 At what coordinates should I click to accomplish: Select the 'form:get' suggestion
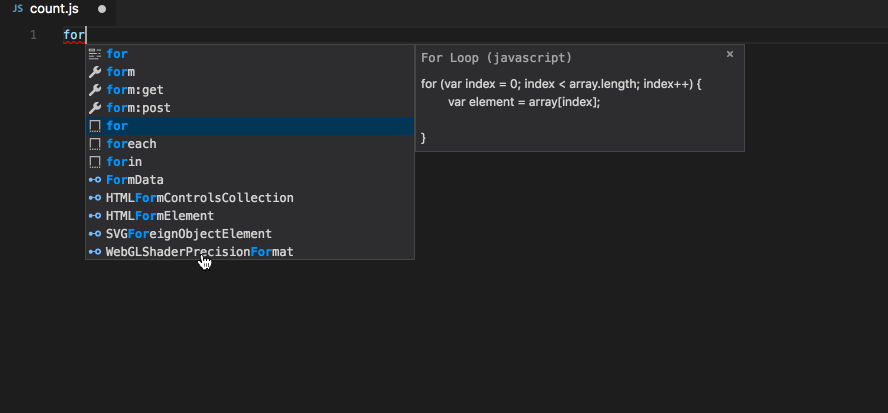click(x=250, y=90)
